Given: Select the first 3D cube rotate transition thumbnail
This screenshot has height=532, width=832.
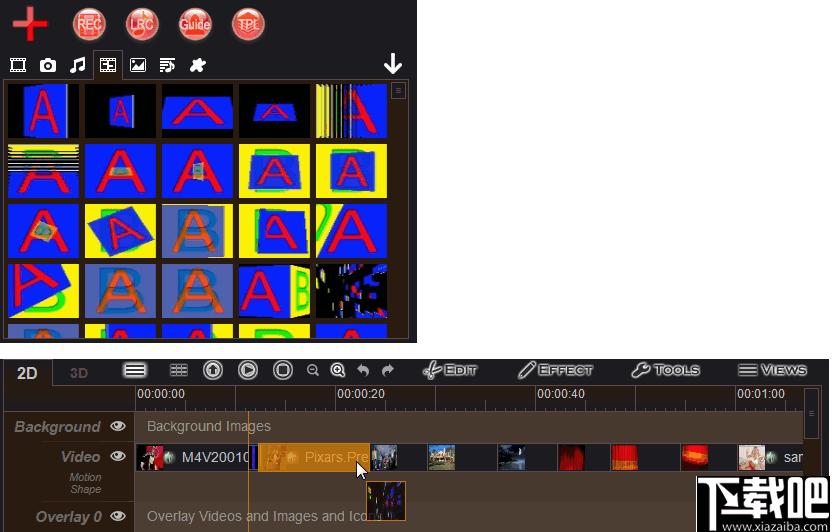Looking at the screenshot, I should tap(44, 111).
